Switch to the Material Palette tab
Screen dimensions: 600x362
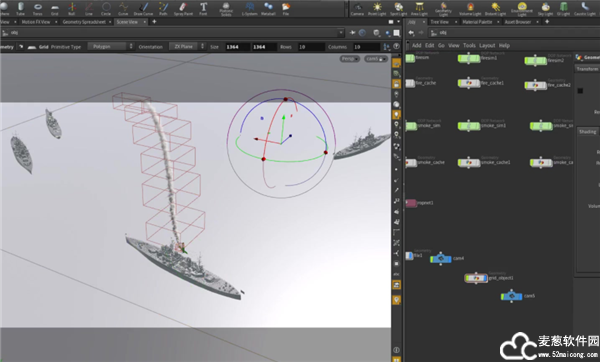pyautogui.click(x=477, y=22)
